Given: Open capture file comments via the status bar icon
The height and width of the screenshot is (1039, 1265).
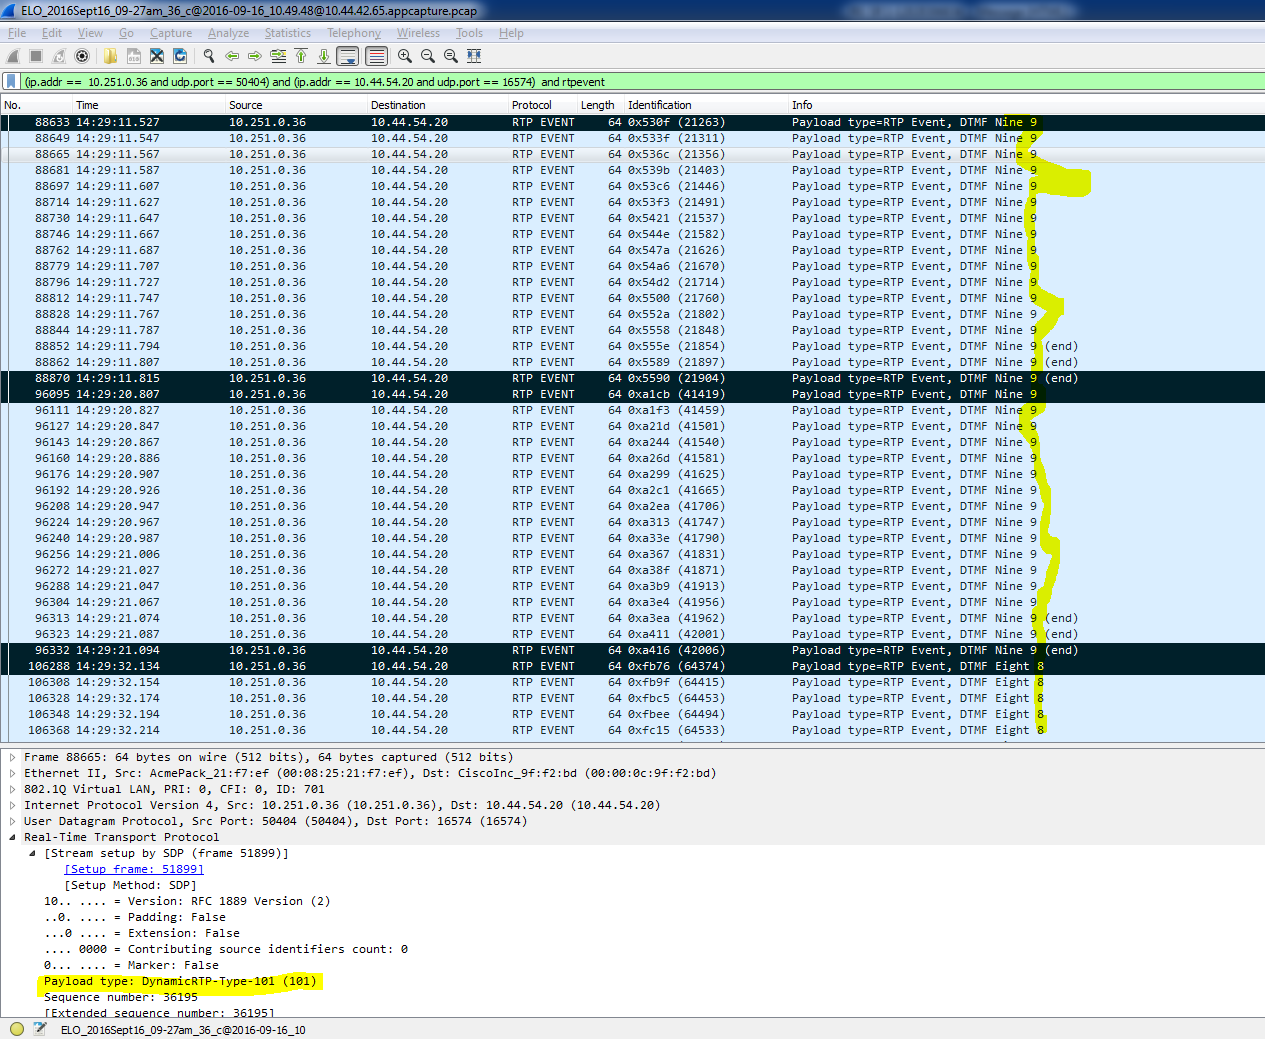Looking at the screenshot, I should tap(40, 1029).
